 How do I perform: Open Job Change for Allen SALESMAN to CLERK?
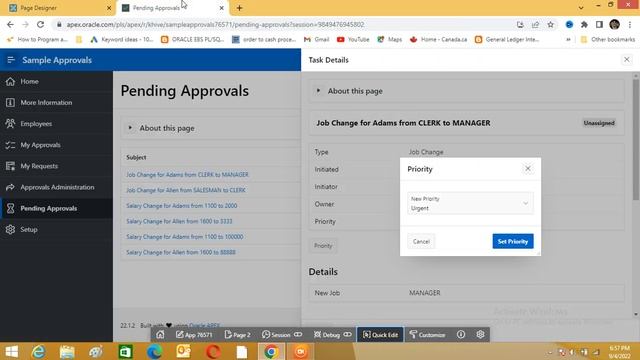point(186,190)
